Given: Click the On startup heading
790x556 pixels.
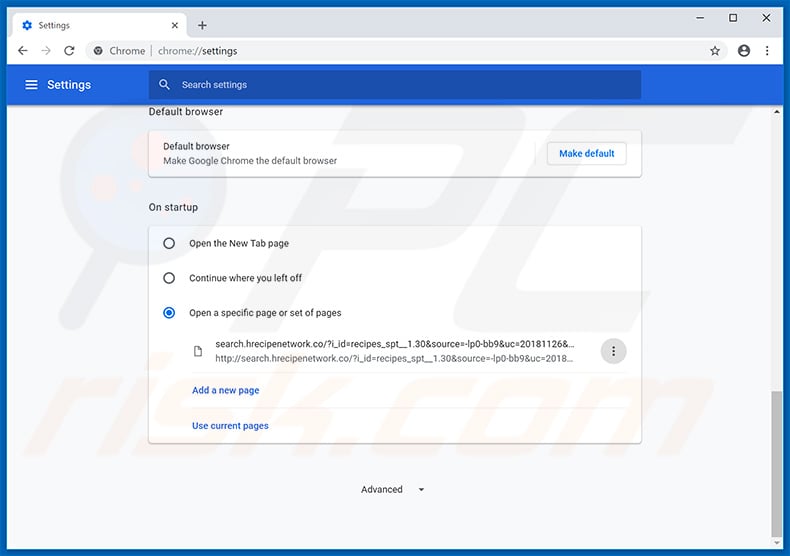Looking at the screenshot, I should tap(173, 207).
